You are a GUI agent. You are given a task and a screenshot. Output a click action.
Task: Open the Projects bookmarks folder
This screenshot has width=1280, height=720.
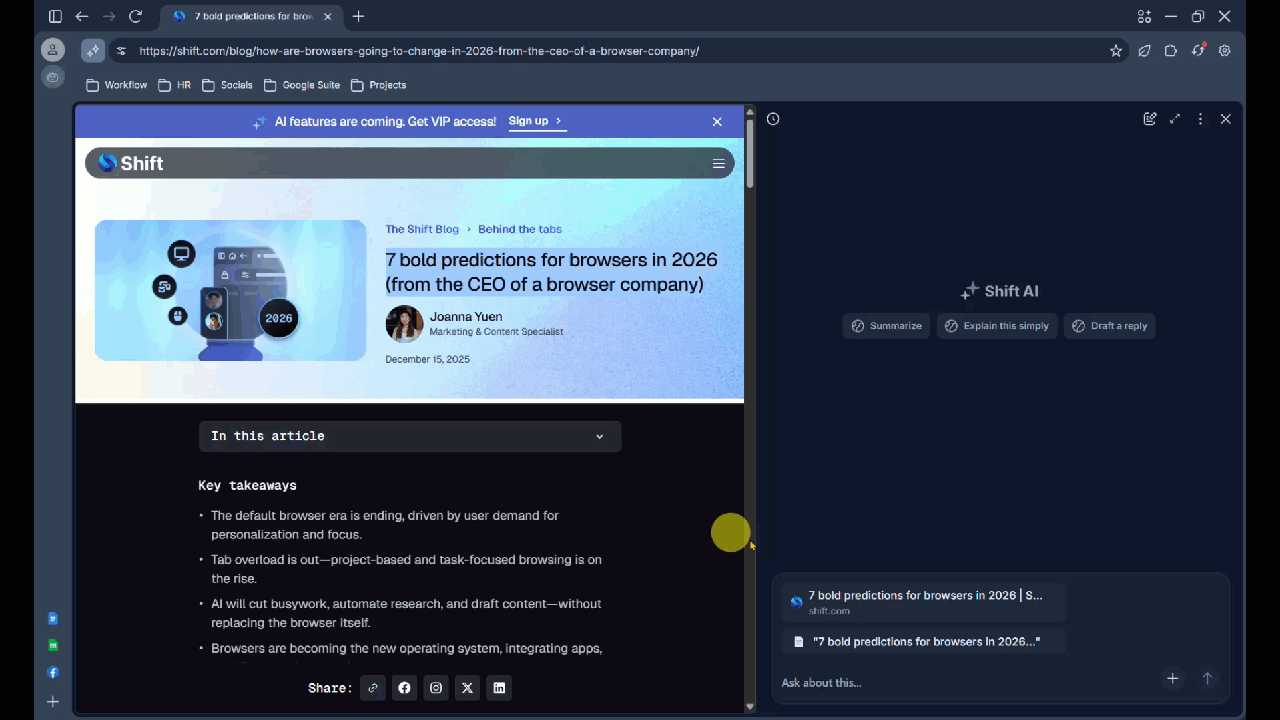[378, 85]
